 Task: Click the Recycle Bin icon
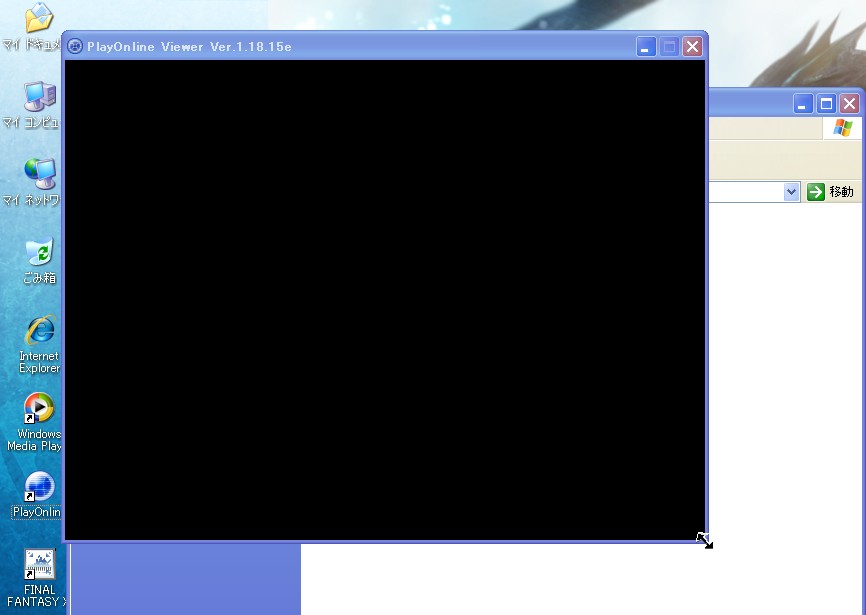coord(38,252)
